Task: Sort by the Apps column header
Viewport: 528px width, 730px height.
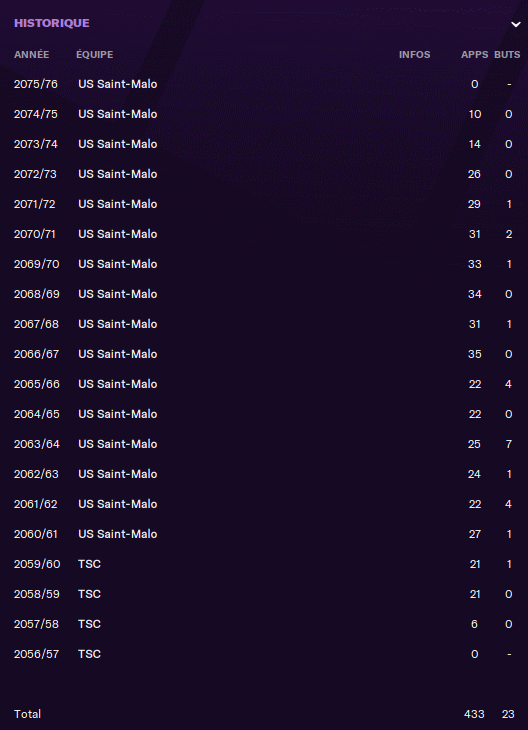Action: [x=474, y=54]
